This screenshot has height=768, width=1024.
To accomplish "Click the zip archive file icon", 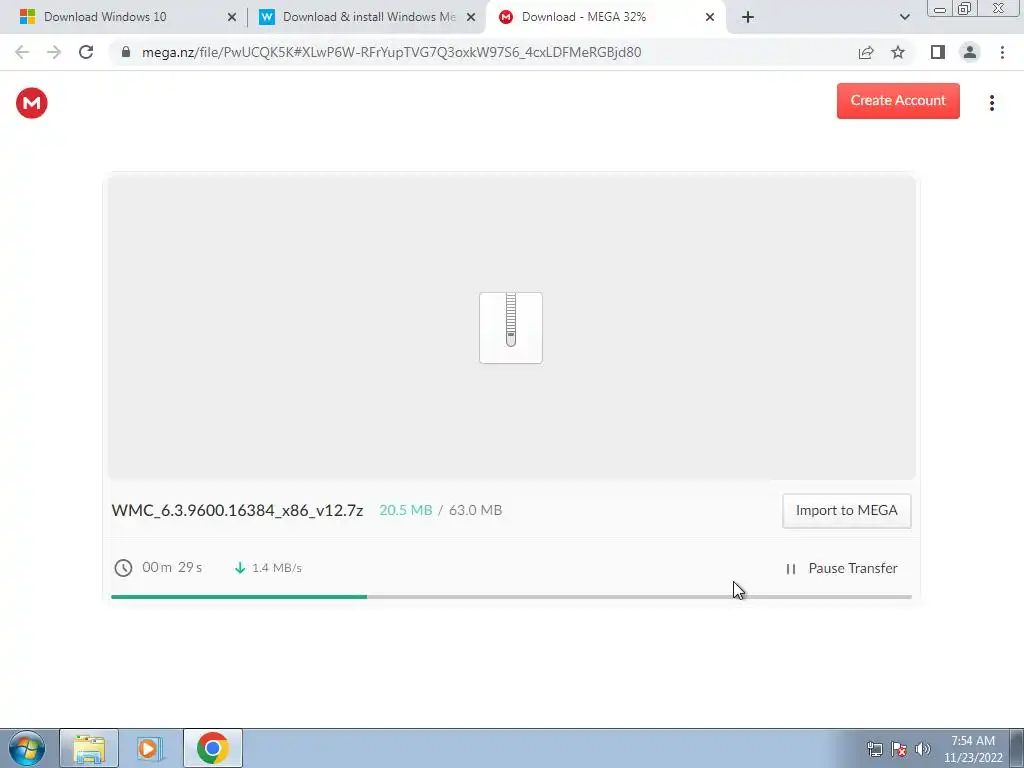I will point(511,328).
